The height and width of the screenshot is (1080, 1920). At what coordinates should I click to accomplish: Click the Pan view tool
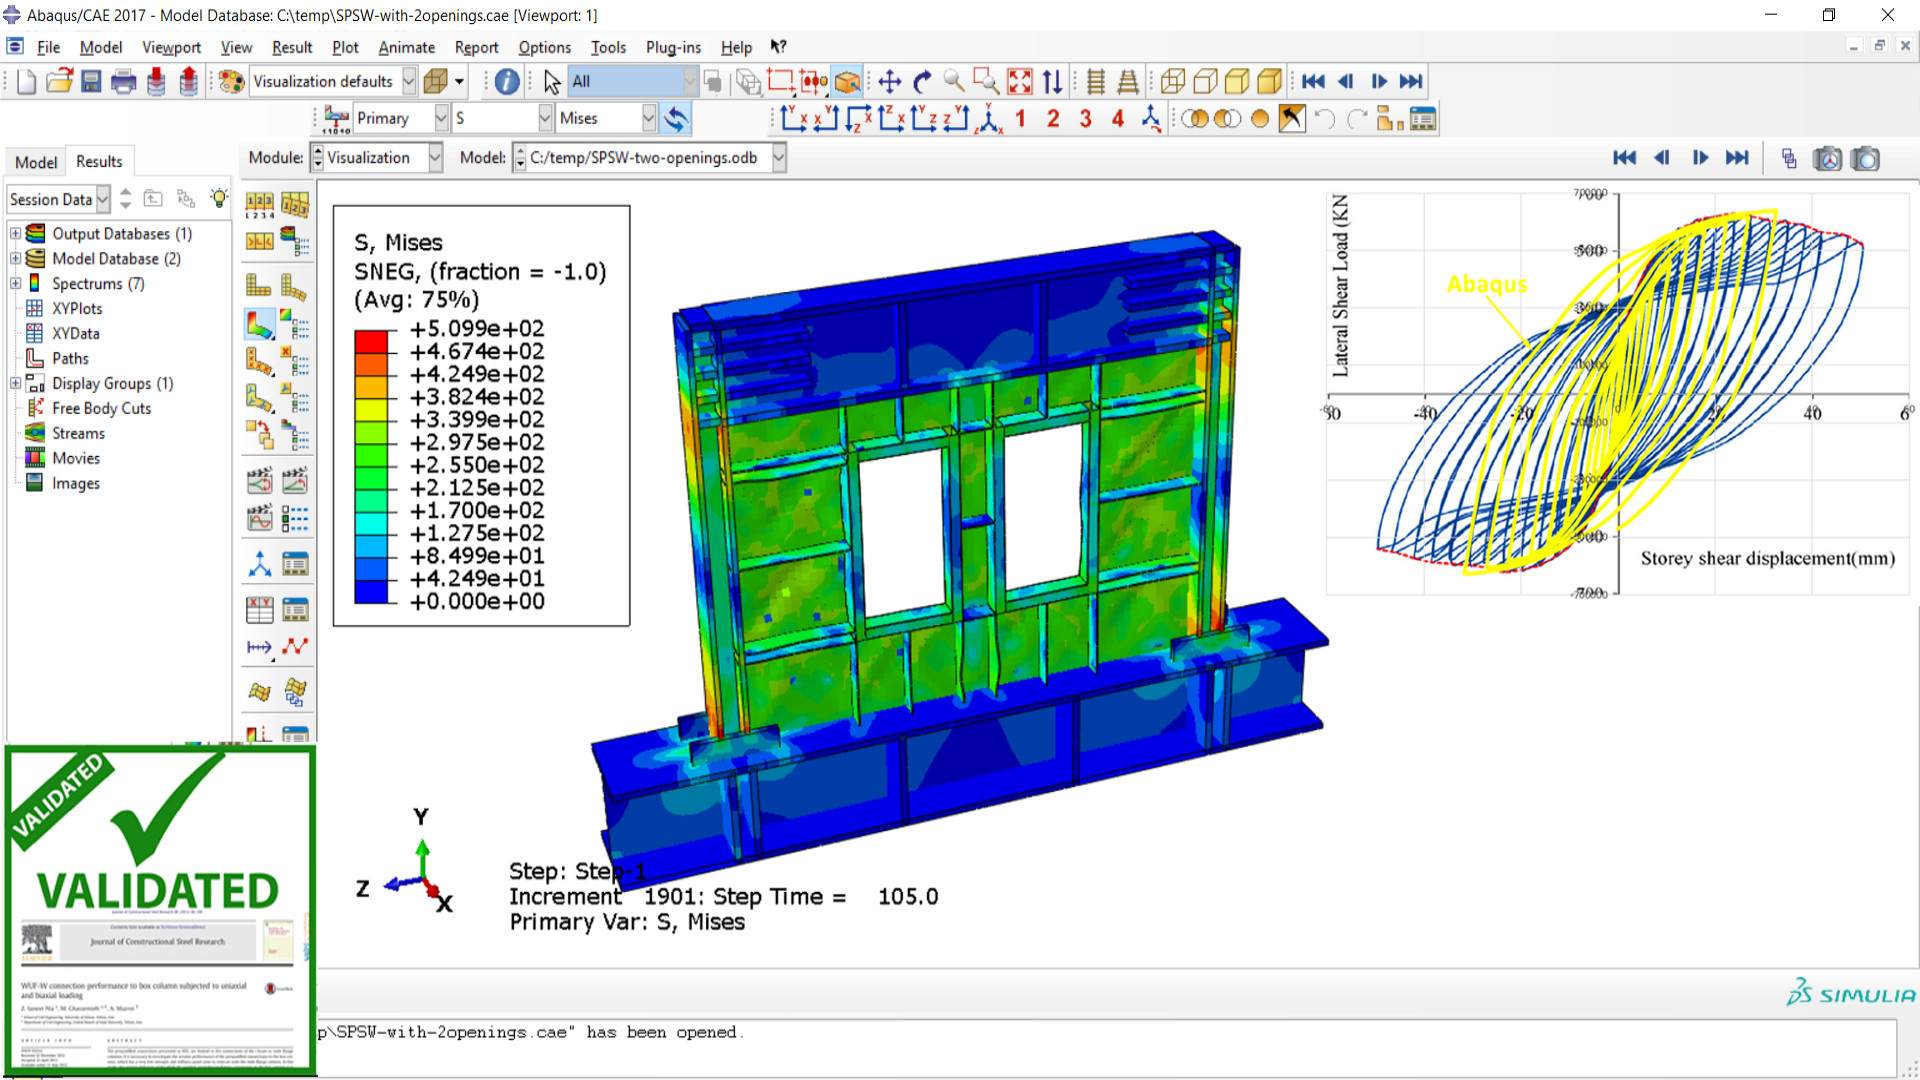890,82
